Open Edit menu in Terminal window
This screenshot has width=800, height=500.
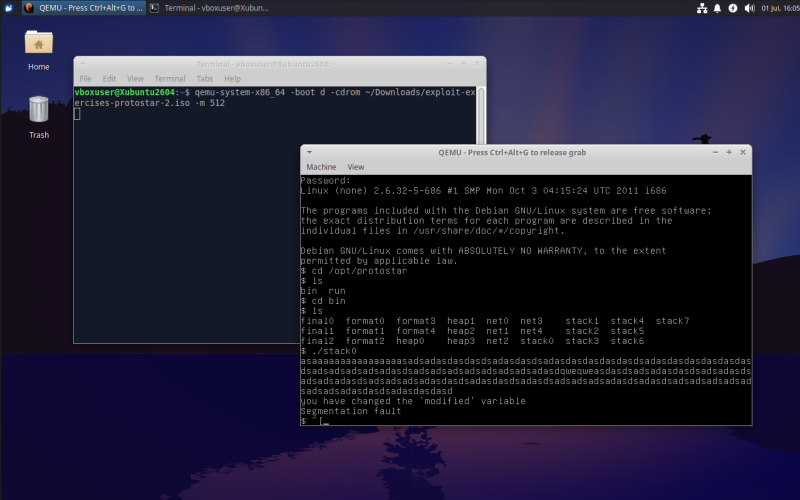(109, 79)
